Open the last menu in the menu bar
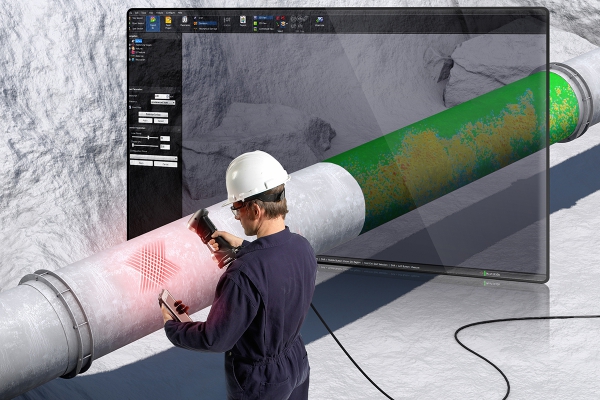Screen dimensions: 600x400 pyautogui.click(x=180, y=13)
